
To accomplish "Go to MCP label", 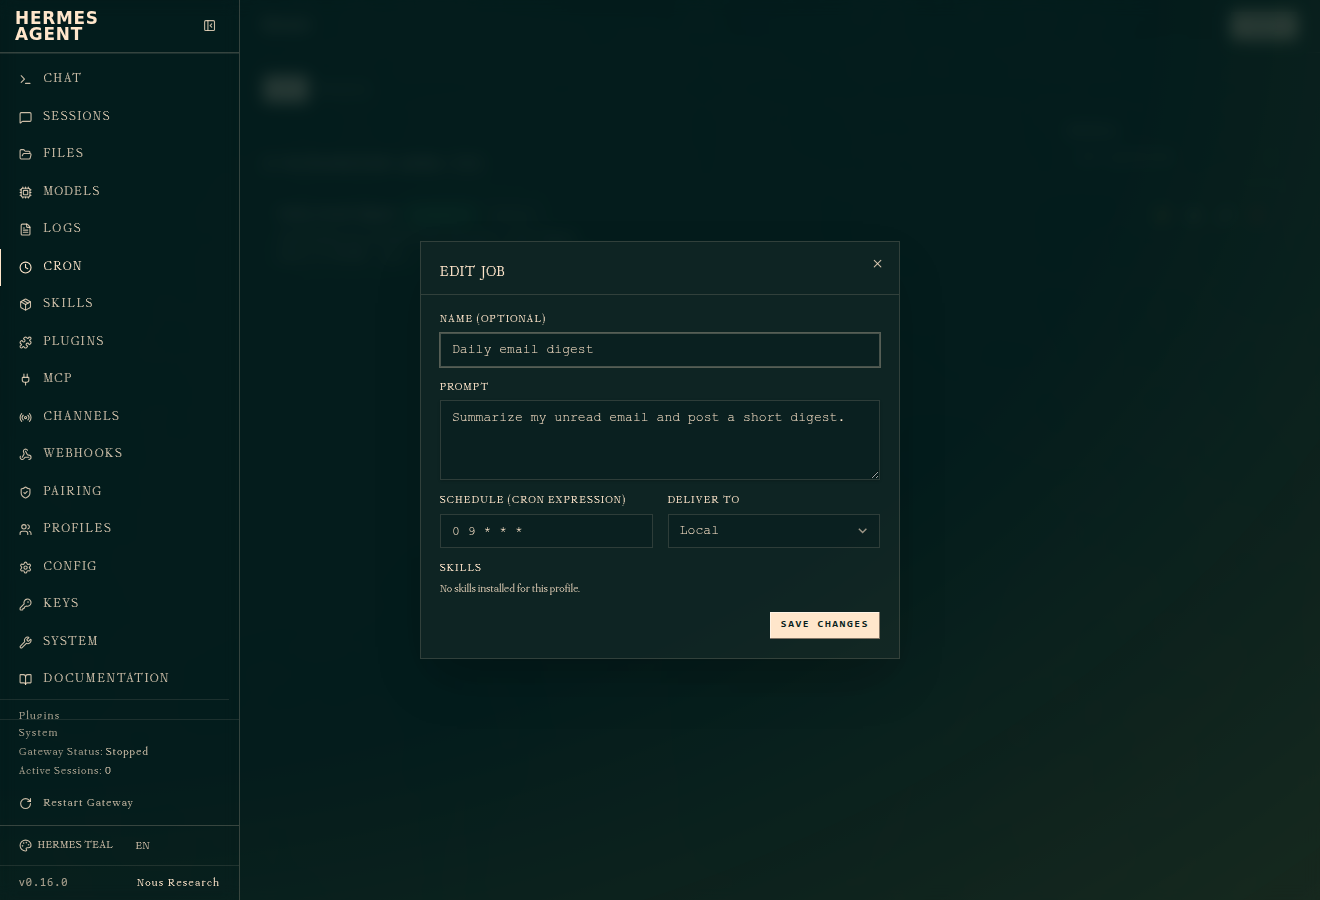I will [x=57, y=378].
